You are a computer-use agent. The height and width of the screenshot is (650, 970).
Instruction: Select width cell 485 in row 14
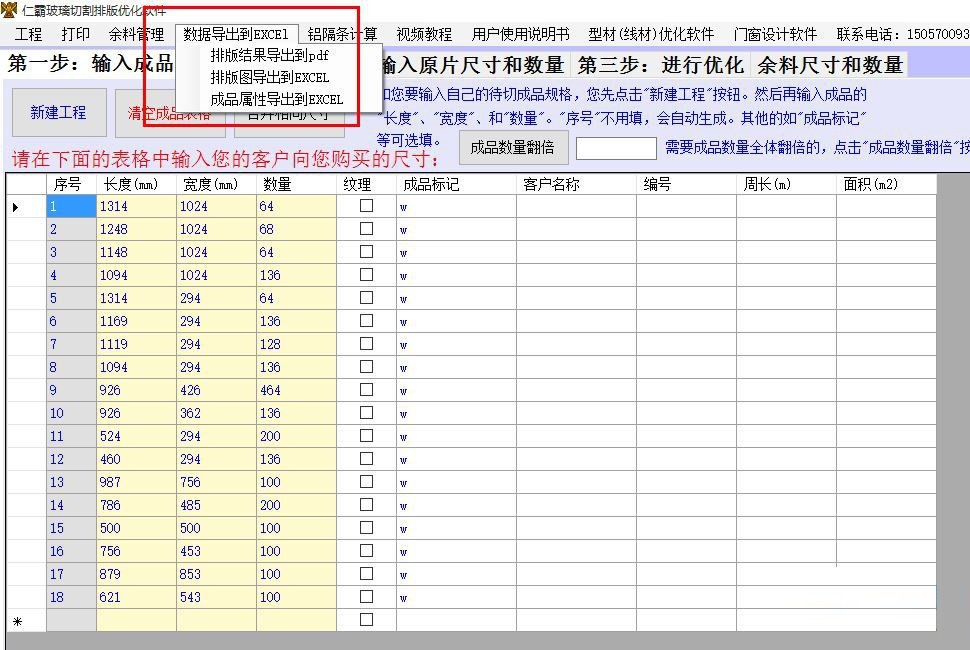[x=217, y=505]
